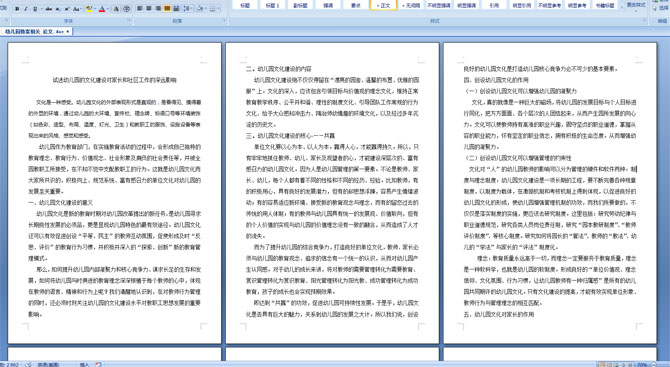
Task: Toggle subscript formatting
Action: click(x=58, y=9)
